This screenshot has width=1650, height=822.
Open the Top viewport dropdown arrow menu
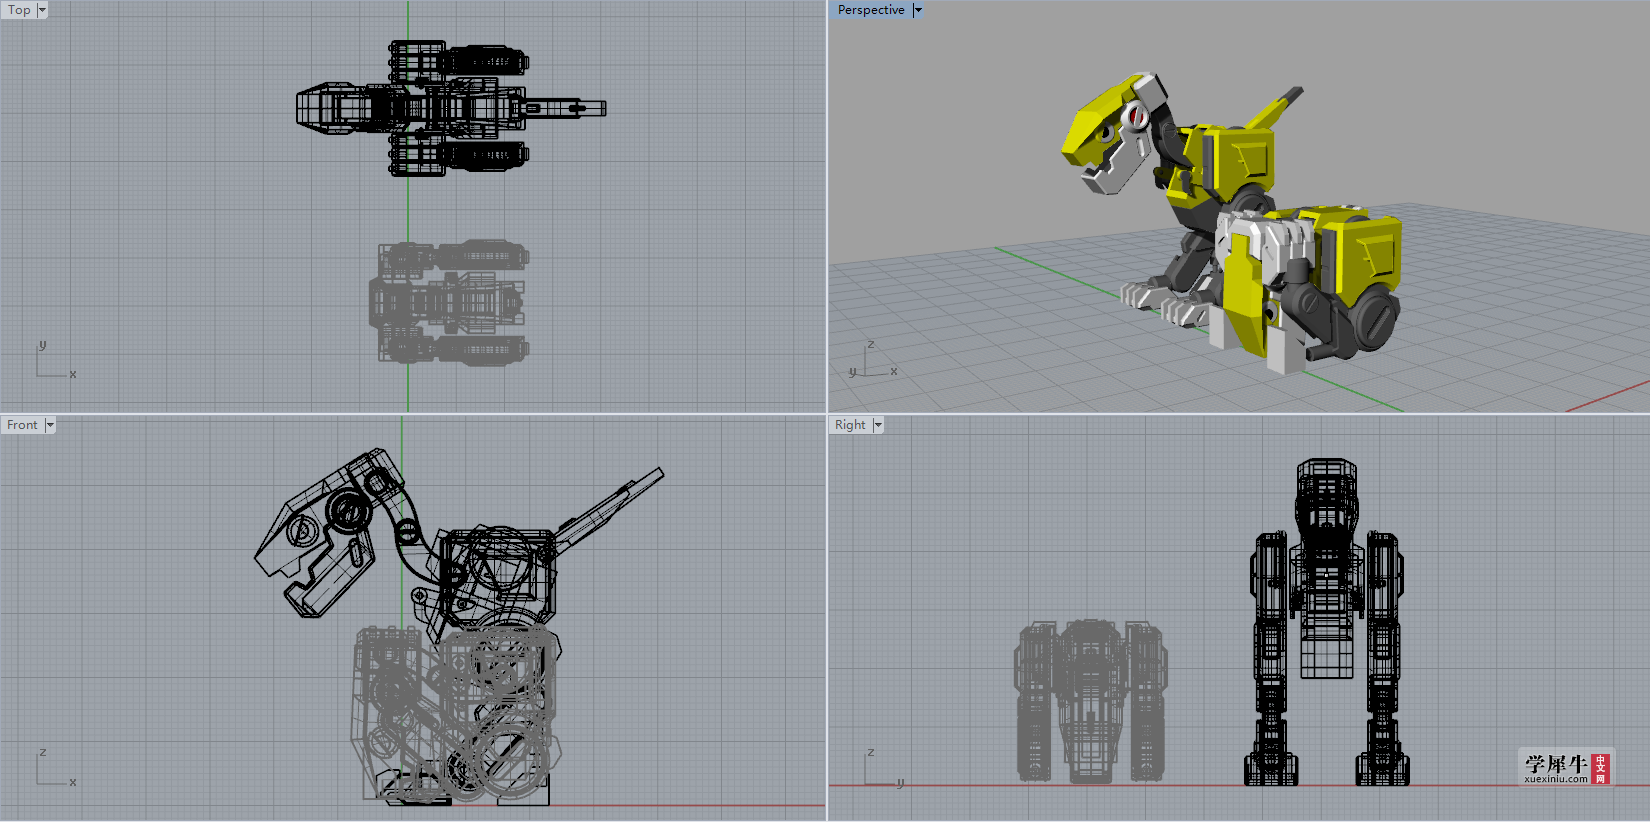pyautogui.click(x=42, y=10)
